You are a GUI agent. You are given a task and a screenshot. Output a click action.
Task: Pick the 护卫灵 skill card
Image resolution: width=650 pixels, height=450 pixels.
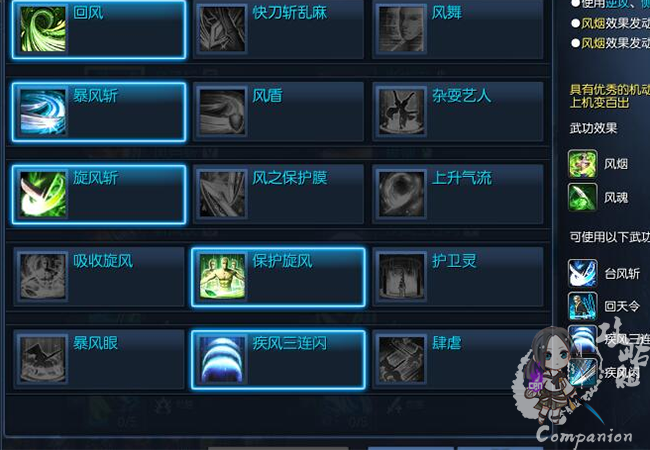(458, 277)
